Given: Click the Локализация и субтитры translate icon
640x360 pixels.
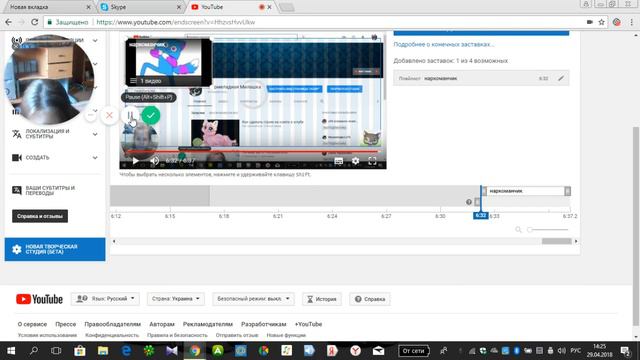Looking at the screenshot, I should 17,134.
